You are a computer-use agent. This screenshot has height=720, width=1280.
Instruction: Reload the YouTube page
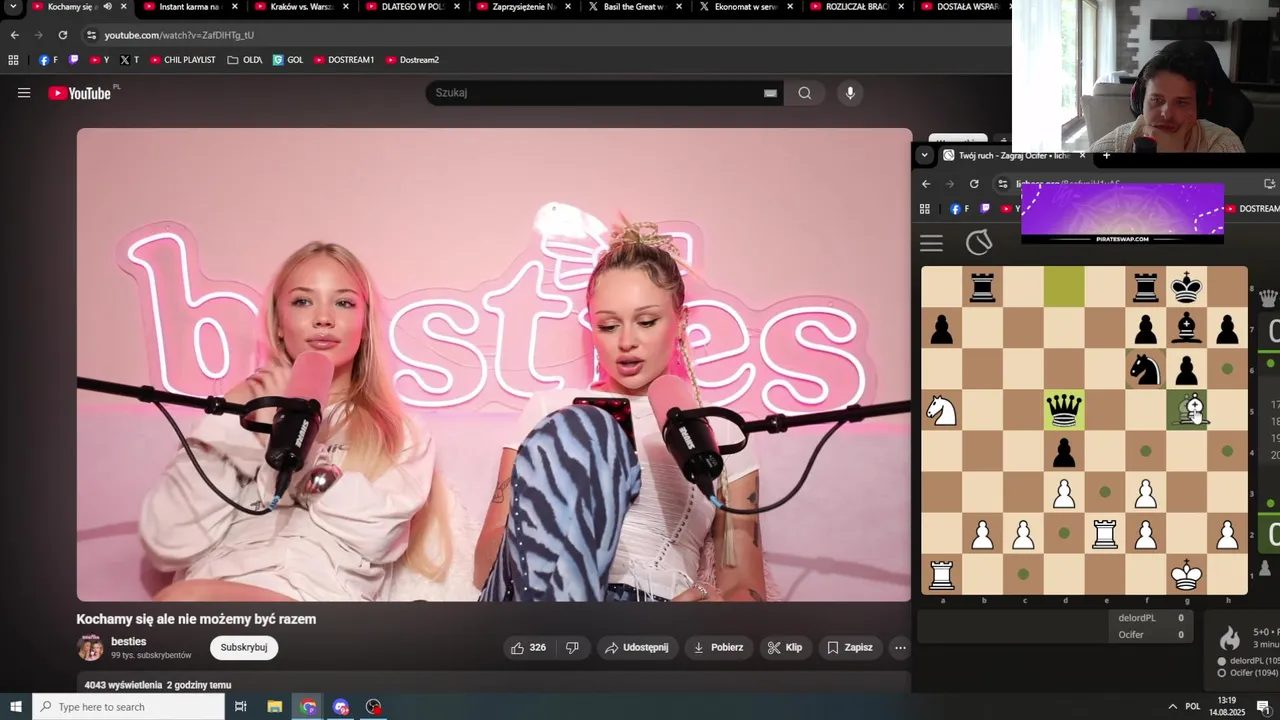pos(62,35)
